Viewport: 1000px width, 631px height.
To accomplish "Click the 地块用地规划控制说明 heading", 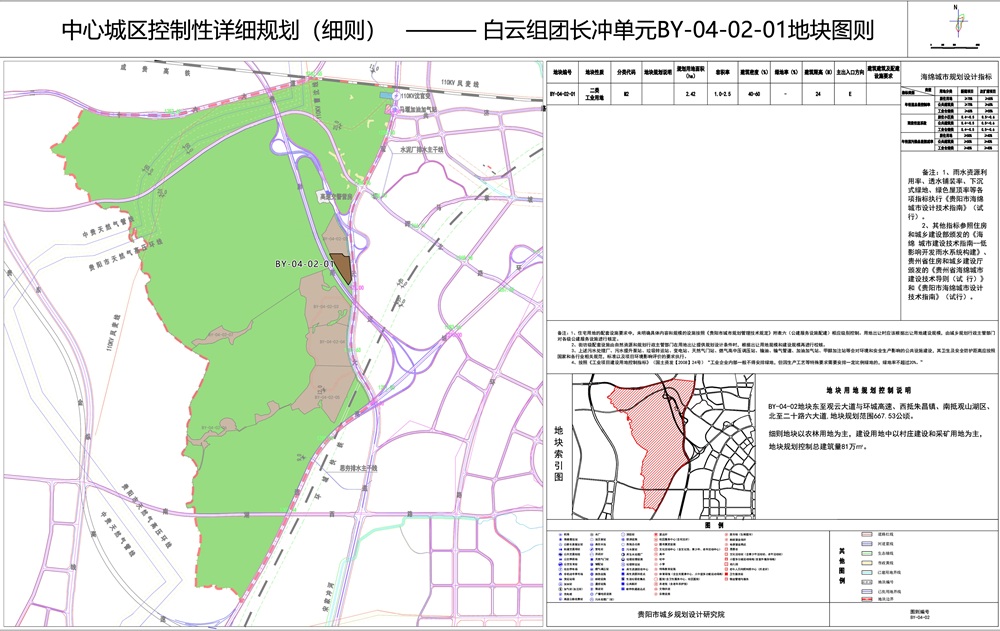I will [869, 390].
